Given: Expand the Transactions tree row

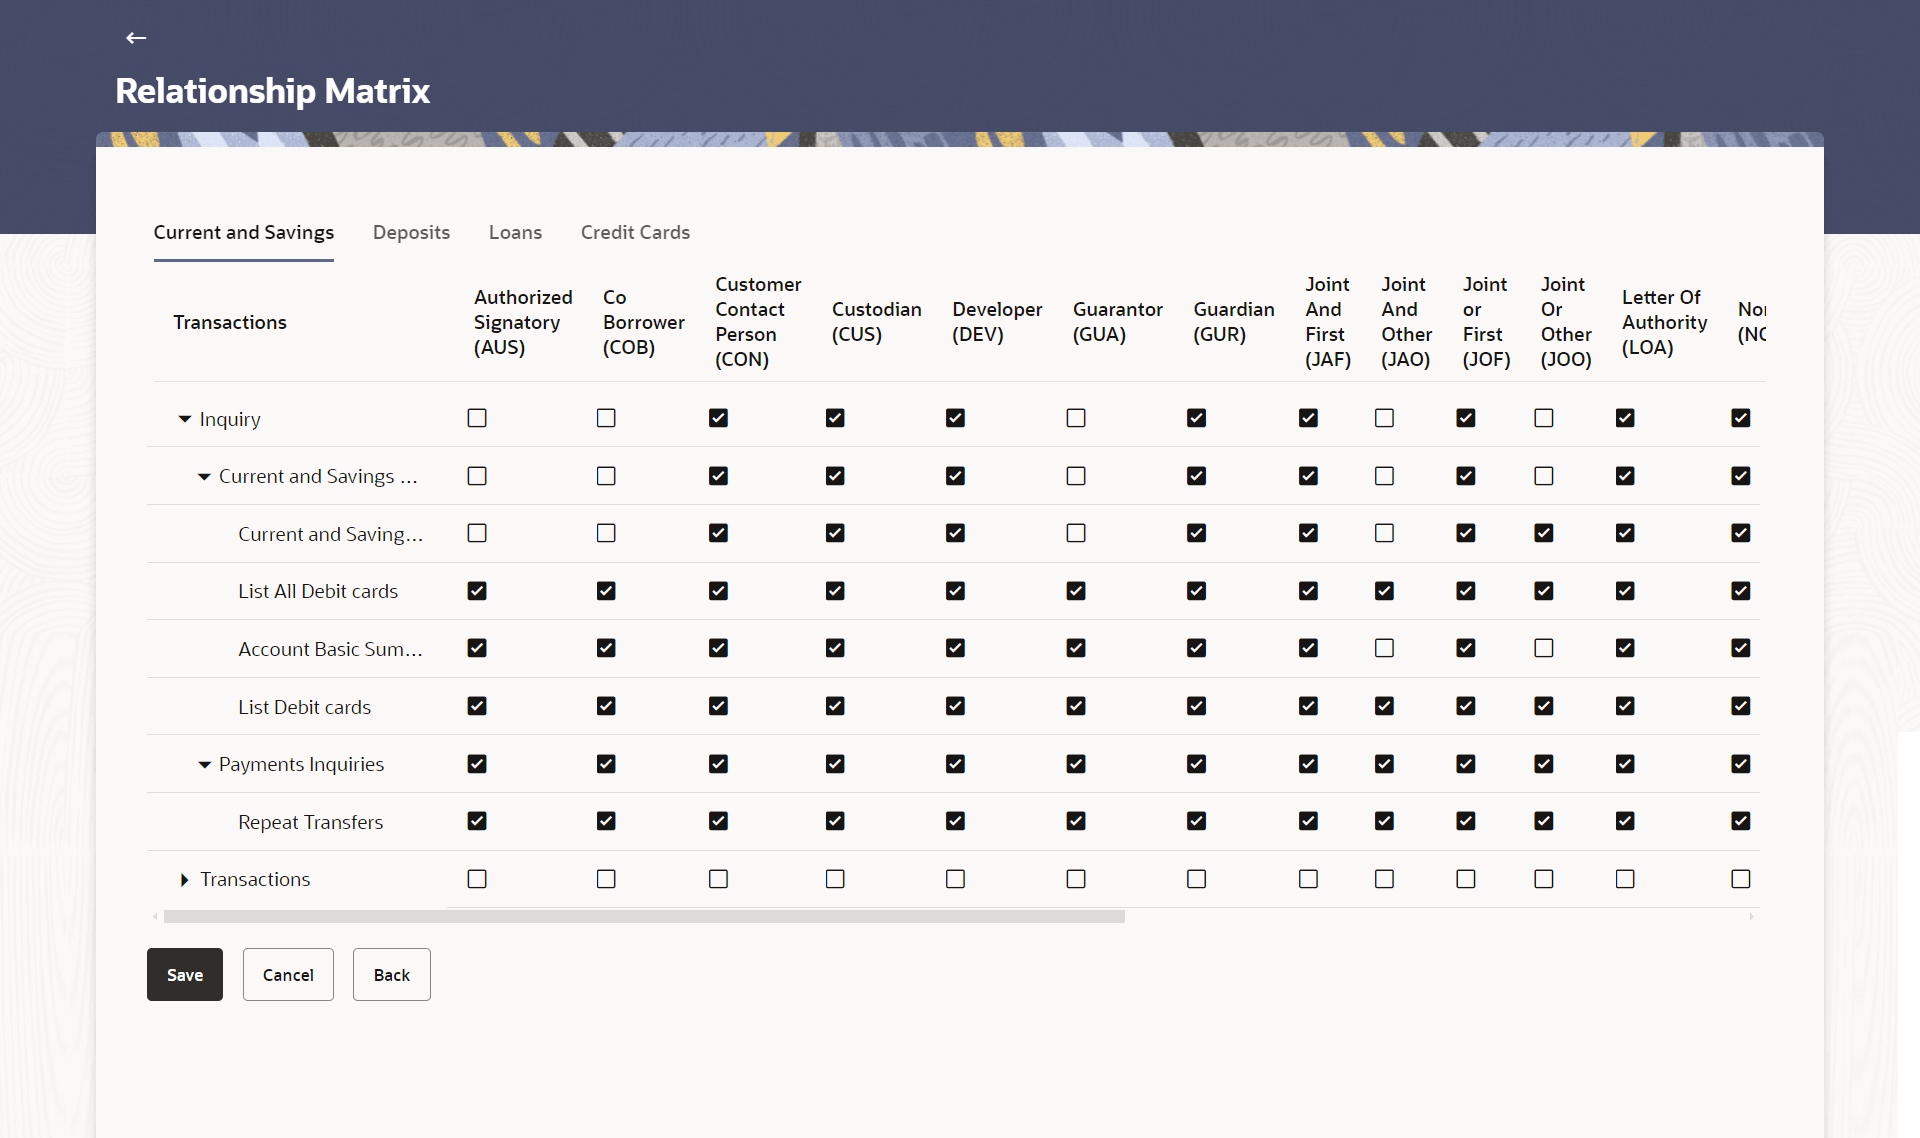Looking at the screenshot, I should (x=185, y=880).
